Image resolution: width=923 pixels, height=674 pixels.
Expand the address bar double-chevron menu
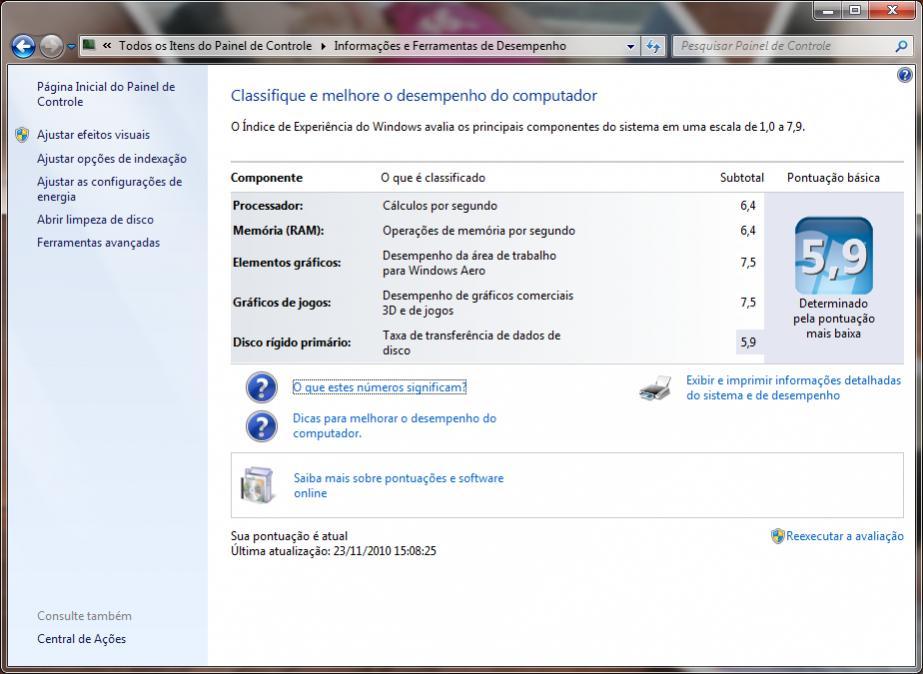point(107,45)
